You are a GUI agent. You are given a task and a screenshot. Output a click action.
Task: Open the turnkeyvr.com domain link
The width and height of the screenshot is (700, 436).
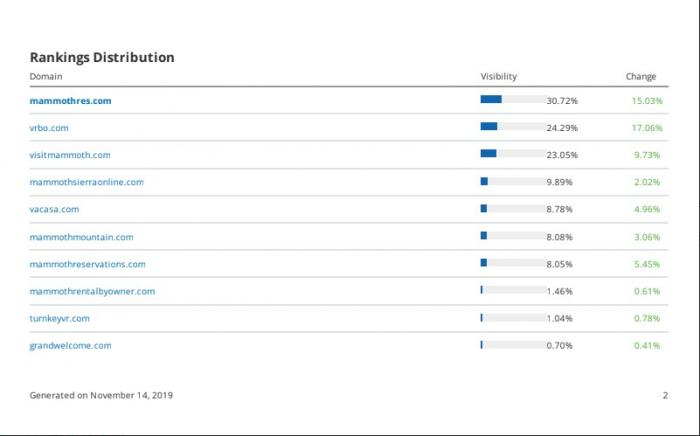click(59, 319)
